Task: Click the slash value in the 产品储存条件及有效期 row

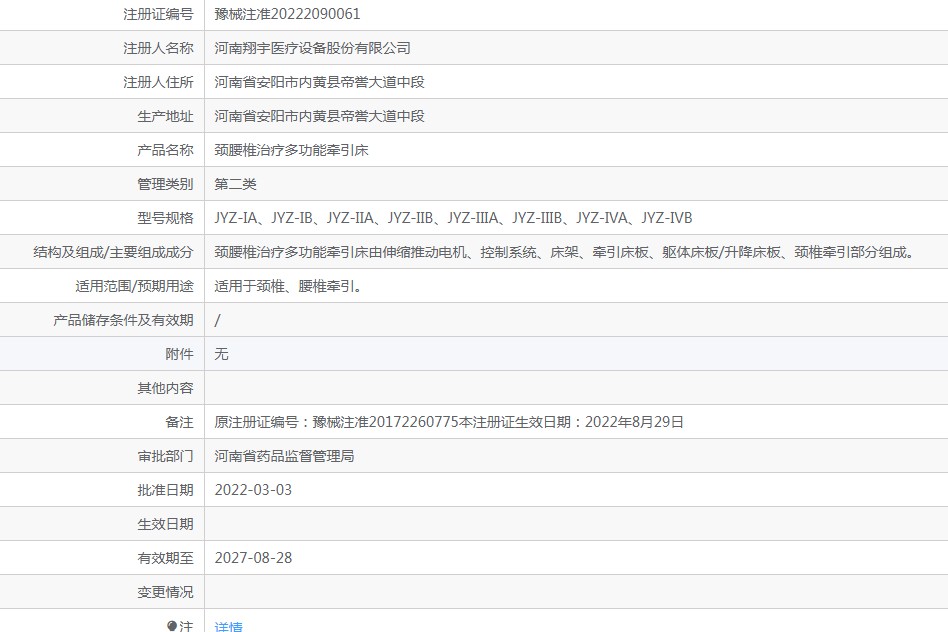Action: point(218,320)
